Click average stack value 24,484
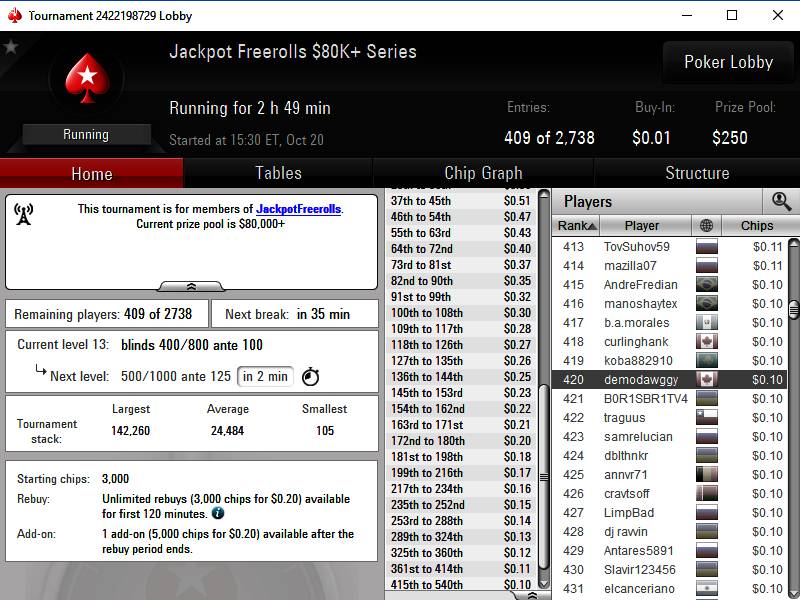 click(x=228, y=431)
